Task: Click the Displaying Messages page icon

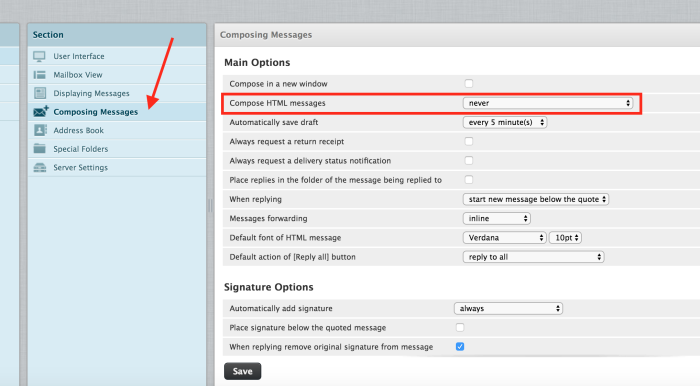Action: click(x=40, y=93)
